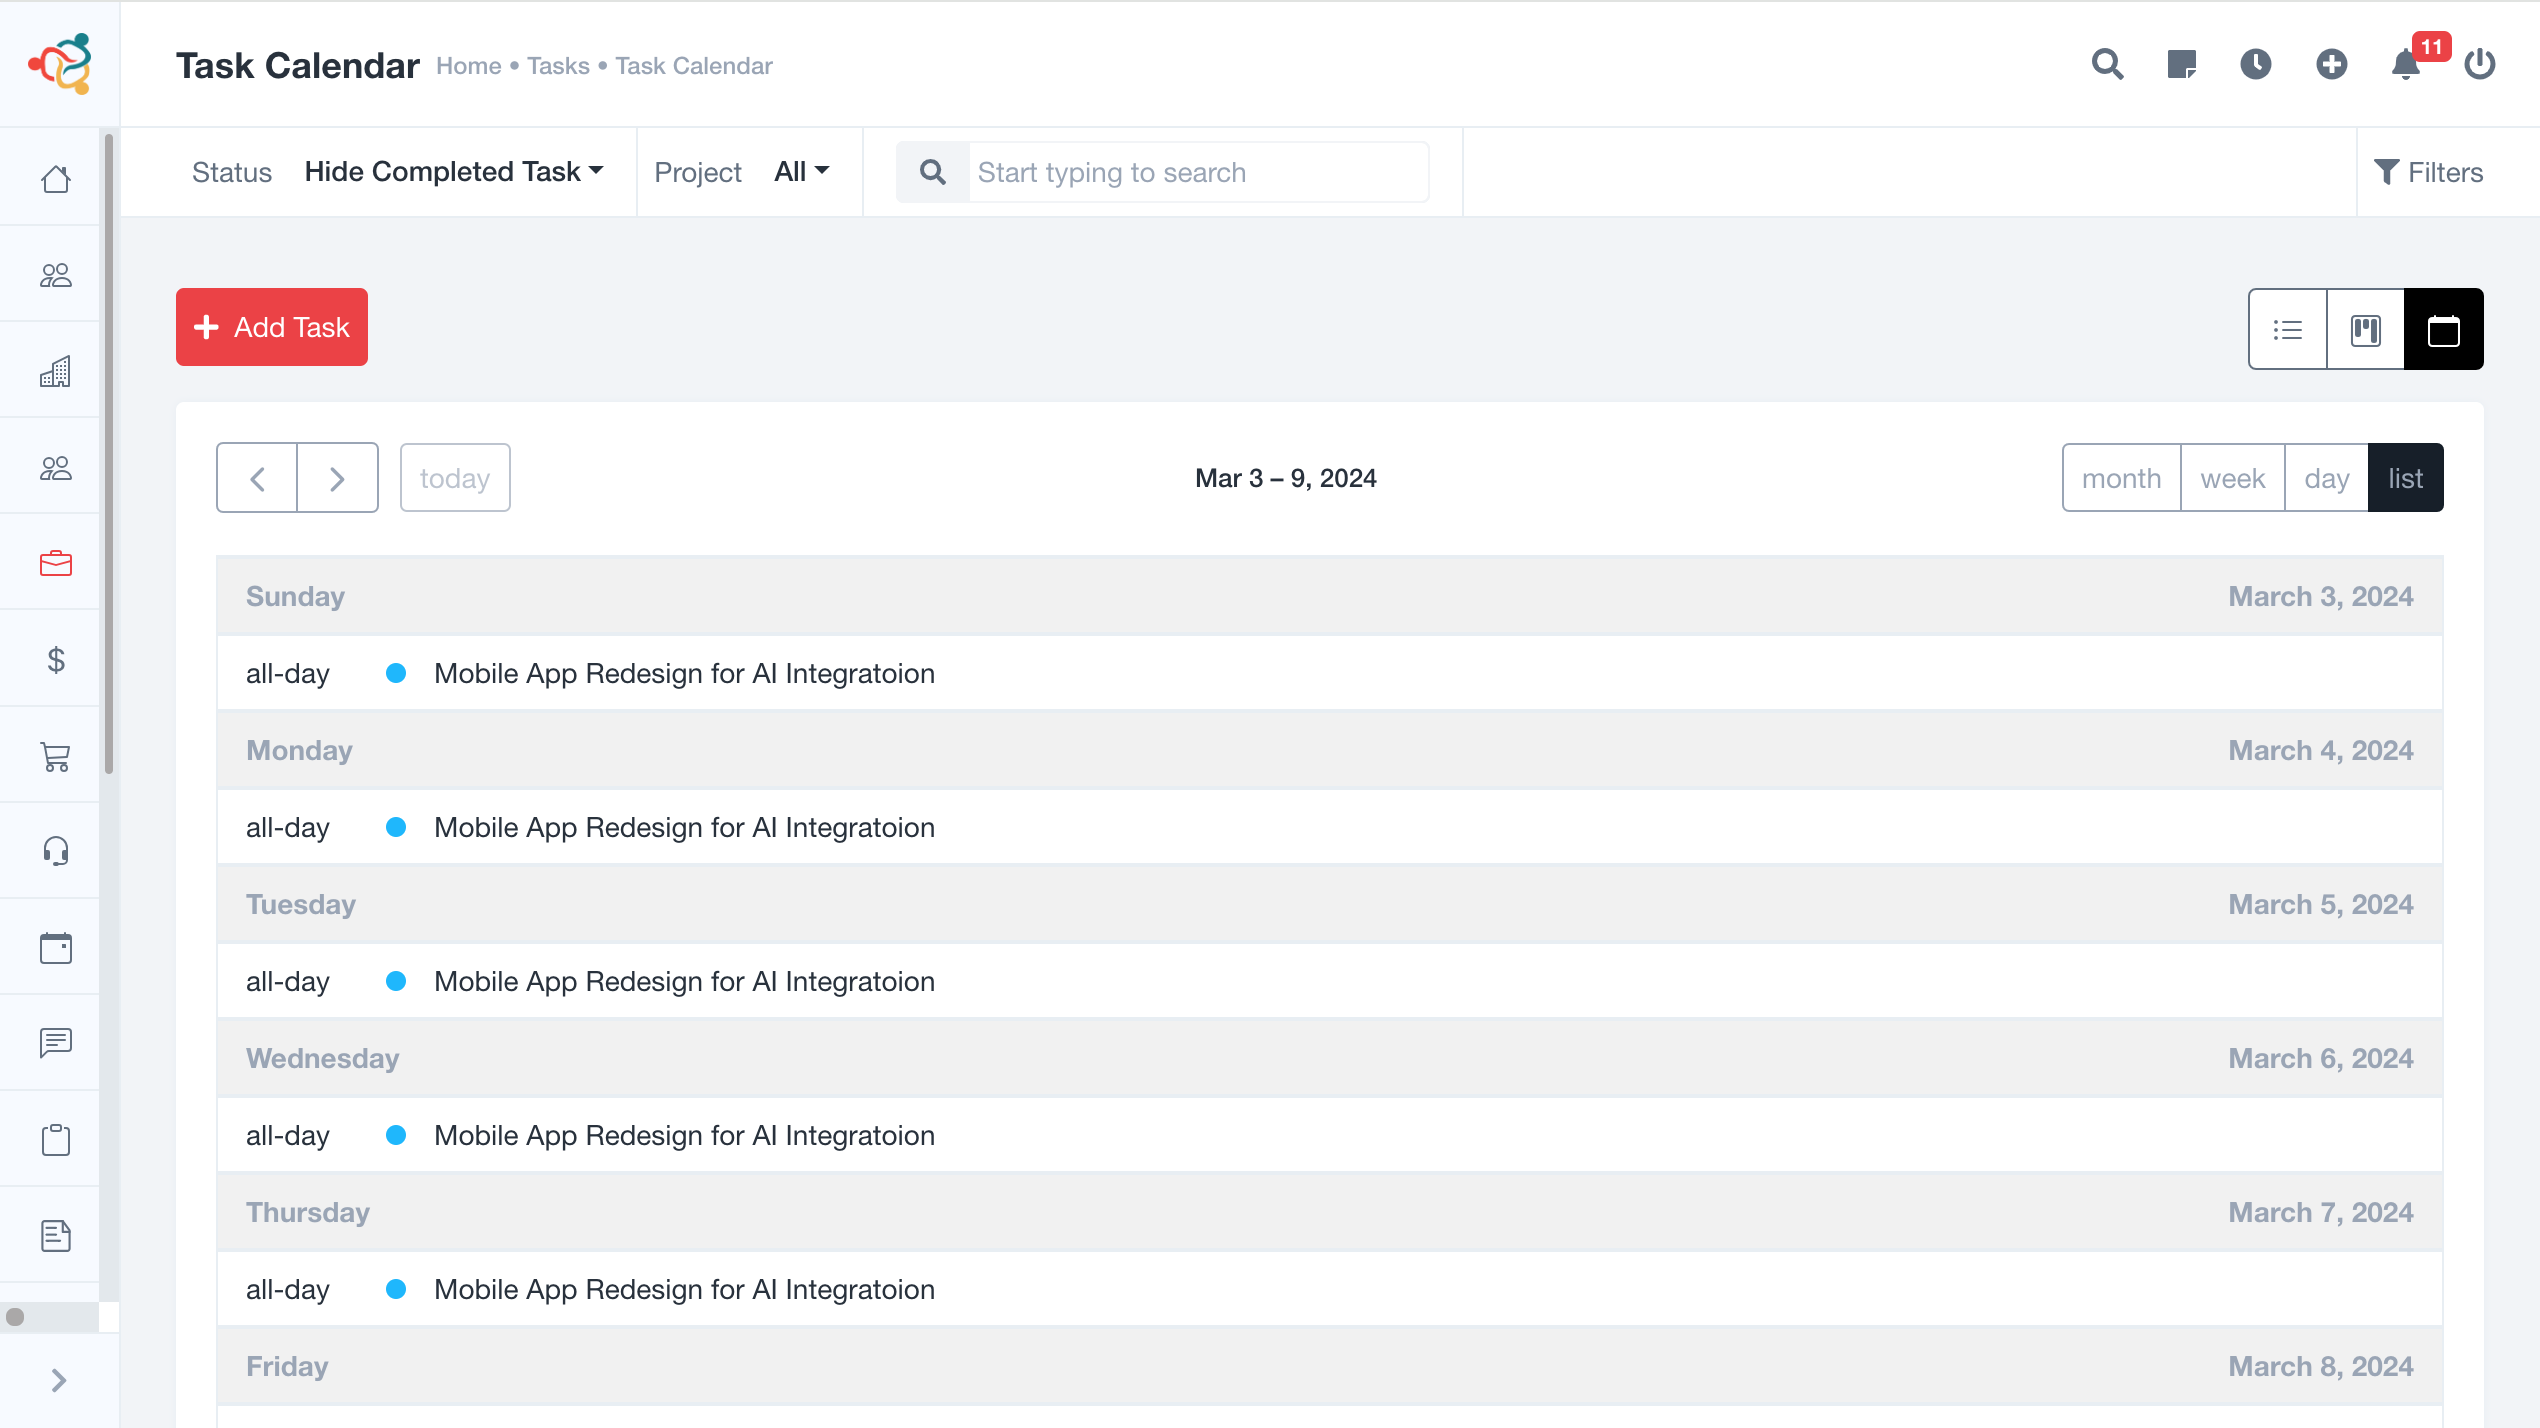Expand the Hide Completed Task status dropdown
The image size is (2540, 1428).
[454, 172]
